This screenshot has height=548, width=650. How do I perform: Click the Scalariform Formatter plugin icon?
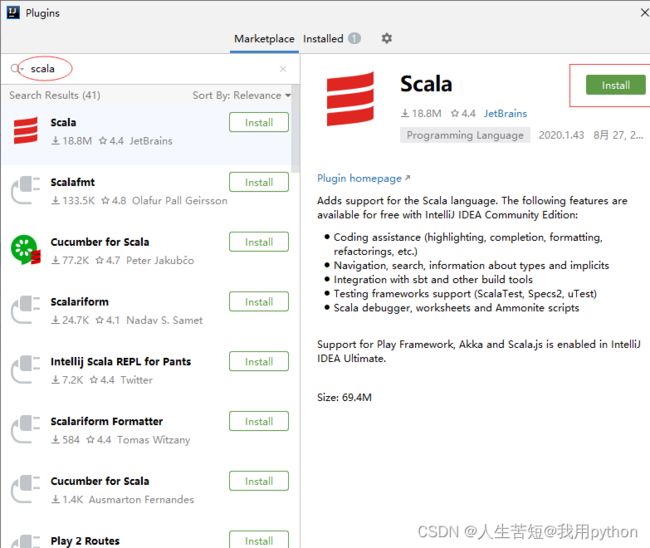pos(26,429)
